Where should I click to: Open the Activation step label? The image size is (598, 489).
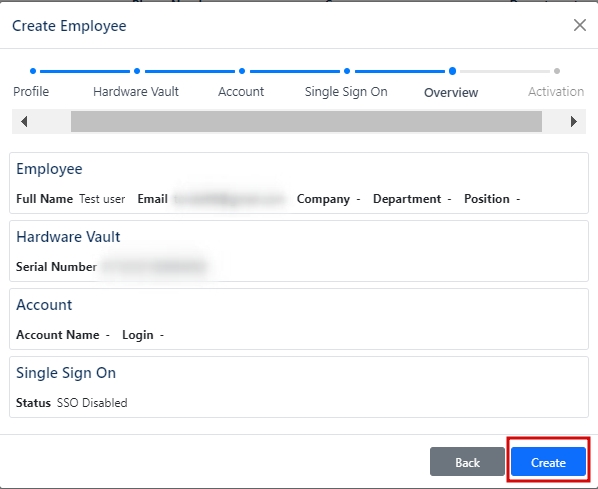[556, 92]
